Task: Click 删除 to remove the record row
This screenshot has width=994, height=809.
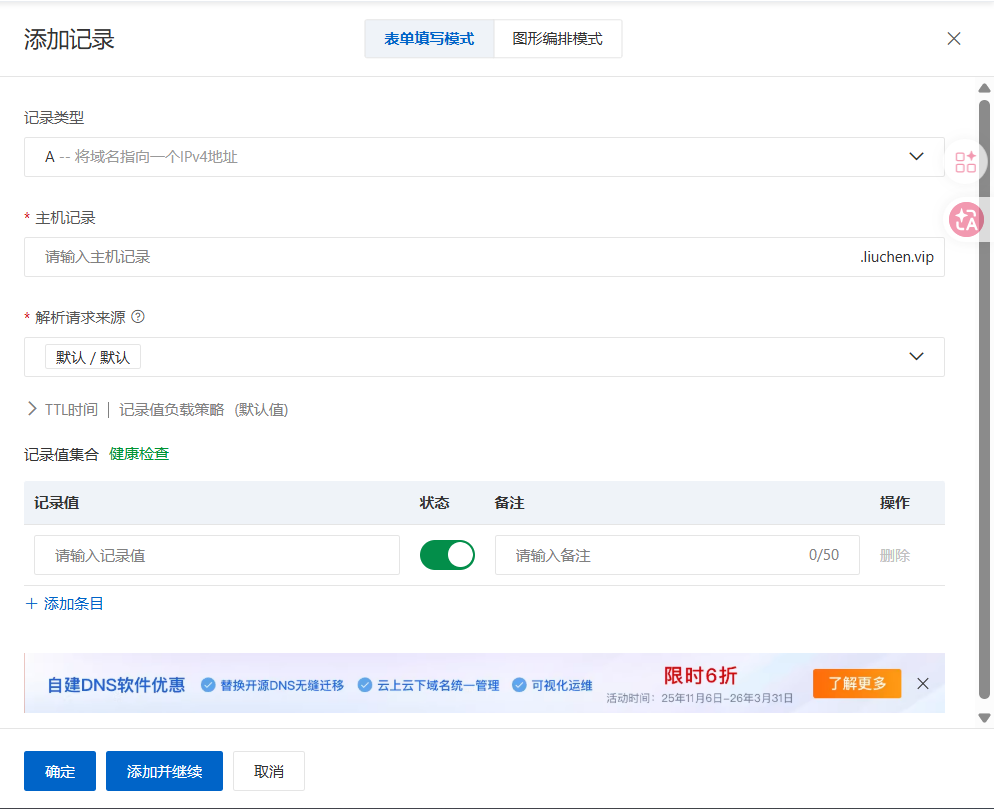Action: coord(894,555)
